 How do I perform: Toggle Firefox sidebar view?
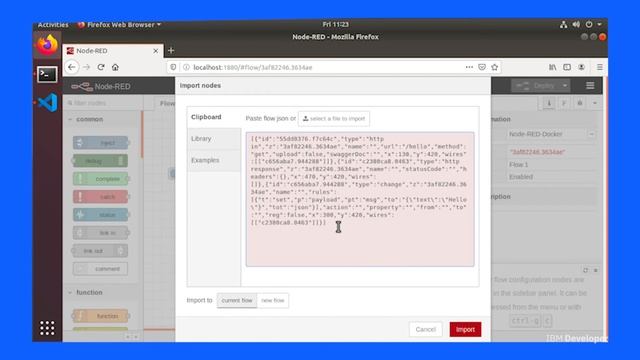[x=567, y=67]
